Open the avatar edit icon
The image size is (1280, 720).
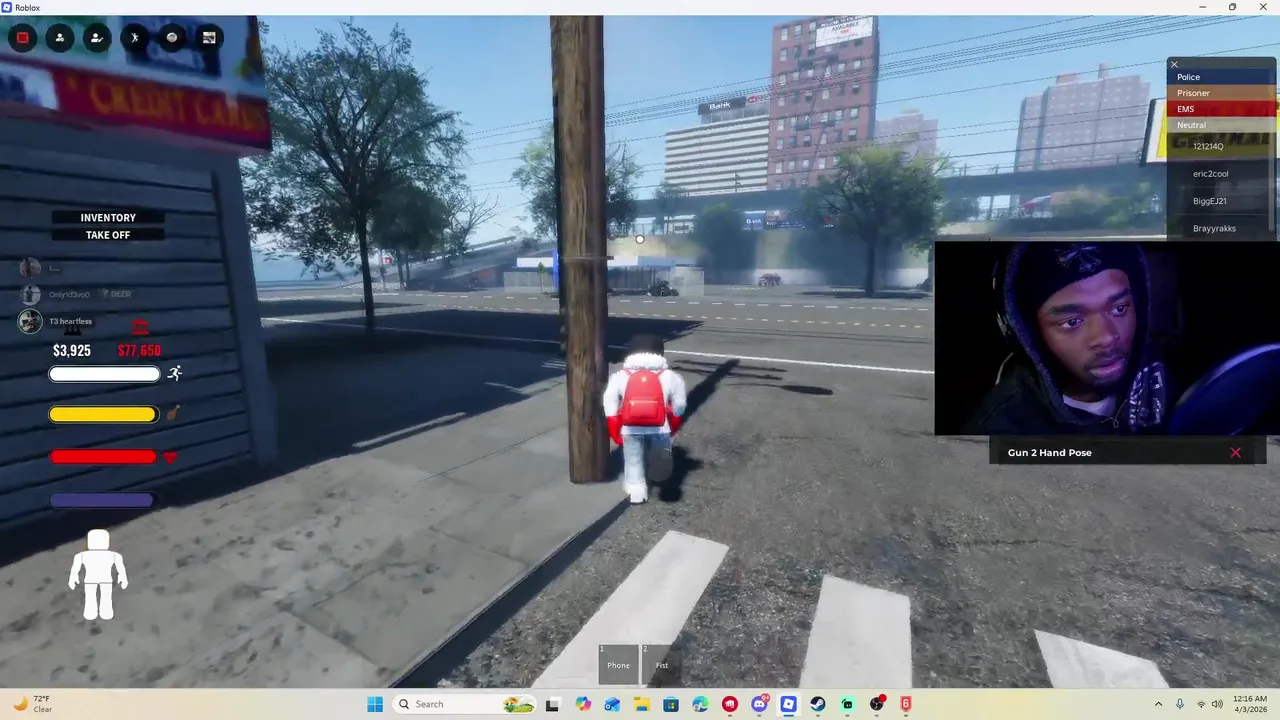pyautogui.click(x=96, y=38)
